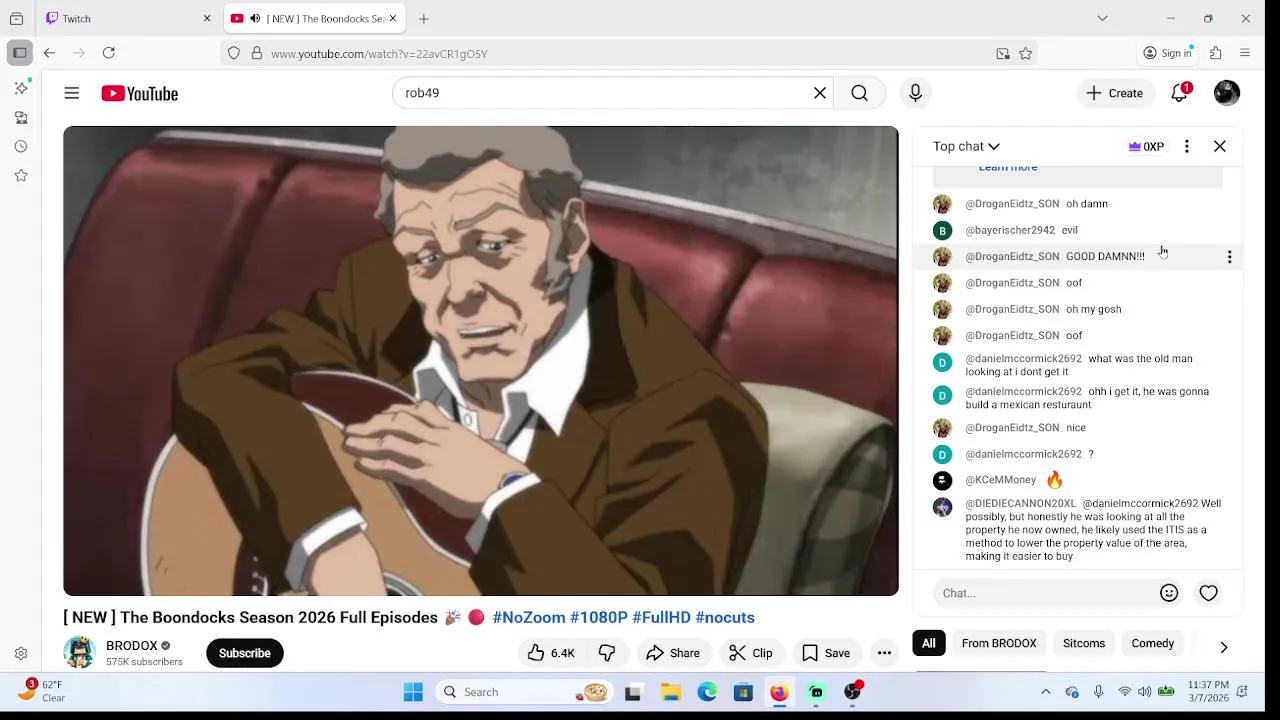The width and height of the screenshot is (1280, 720).
Task: Open the Firefox application menu
Action: click(1245, 53)
